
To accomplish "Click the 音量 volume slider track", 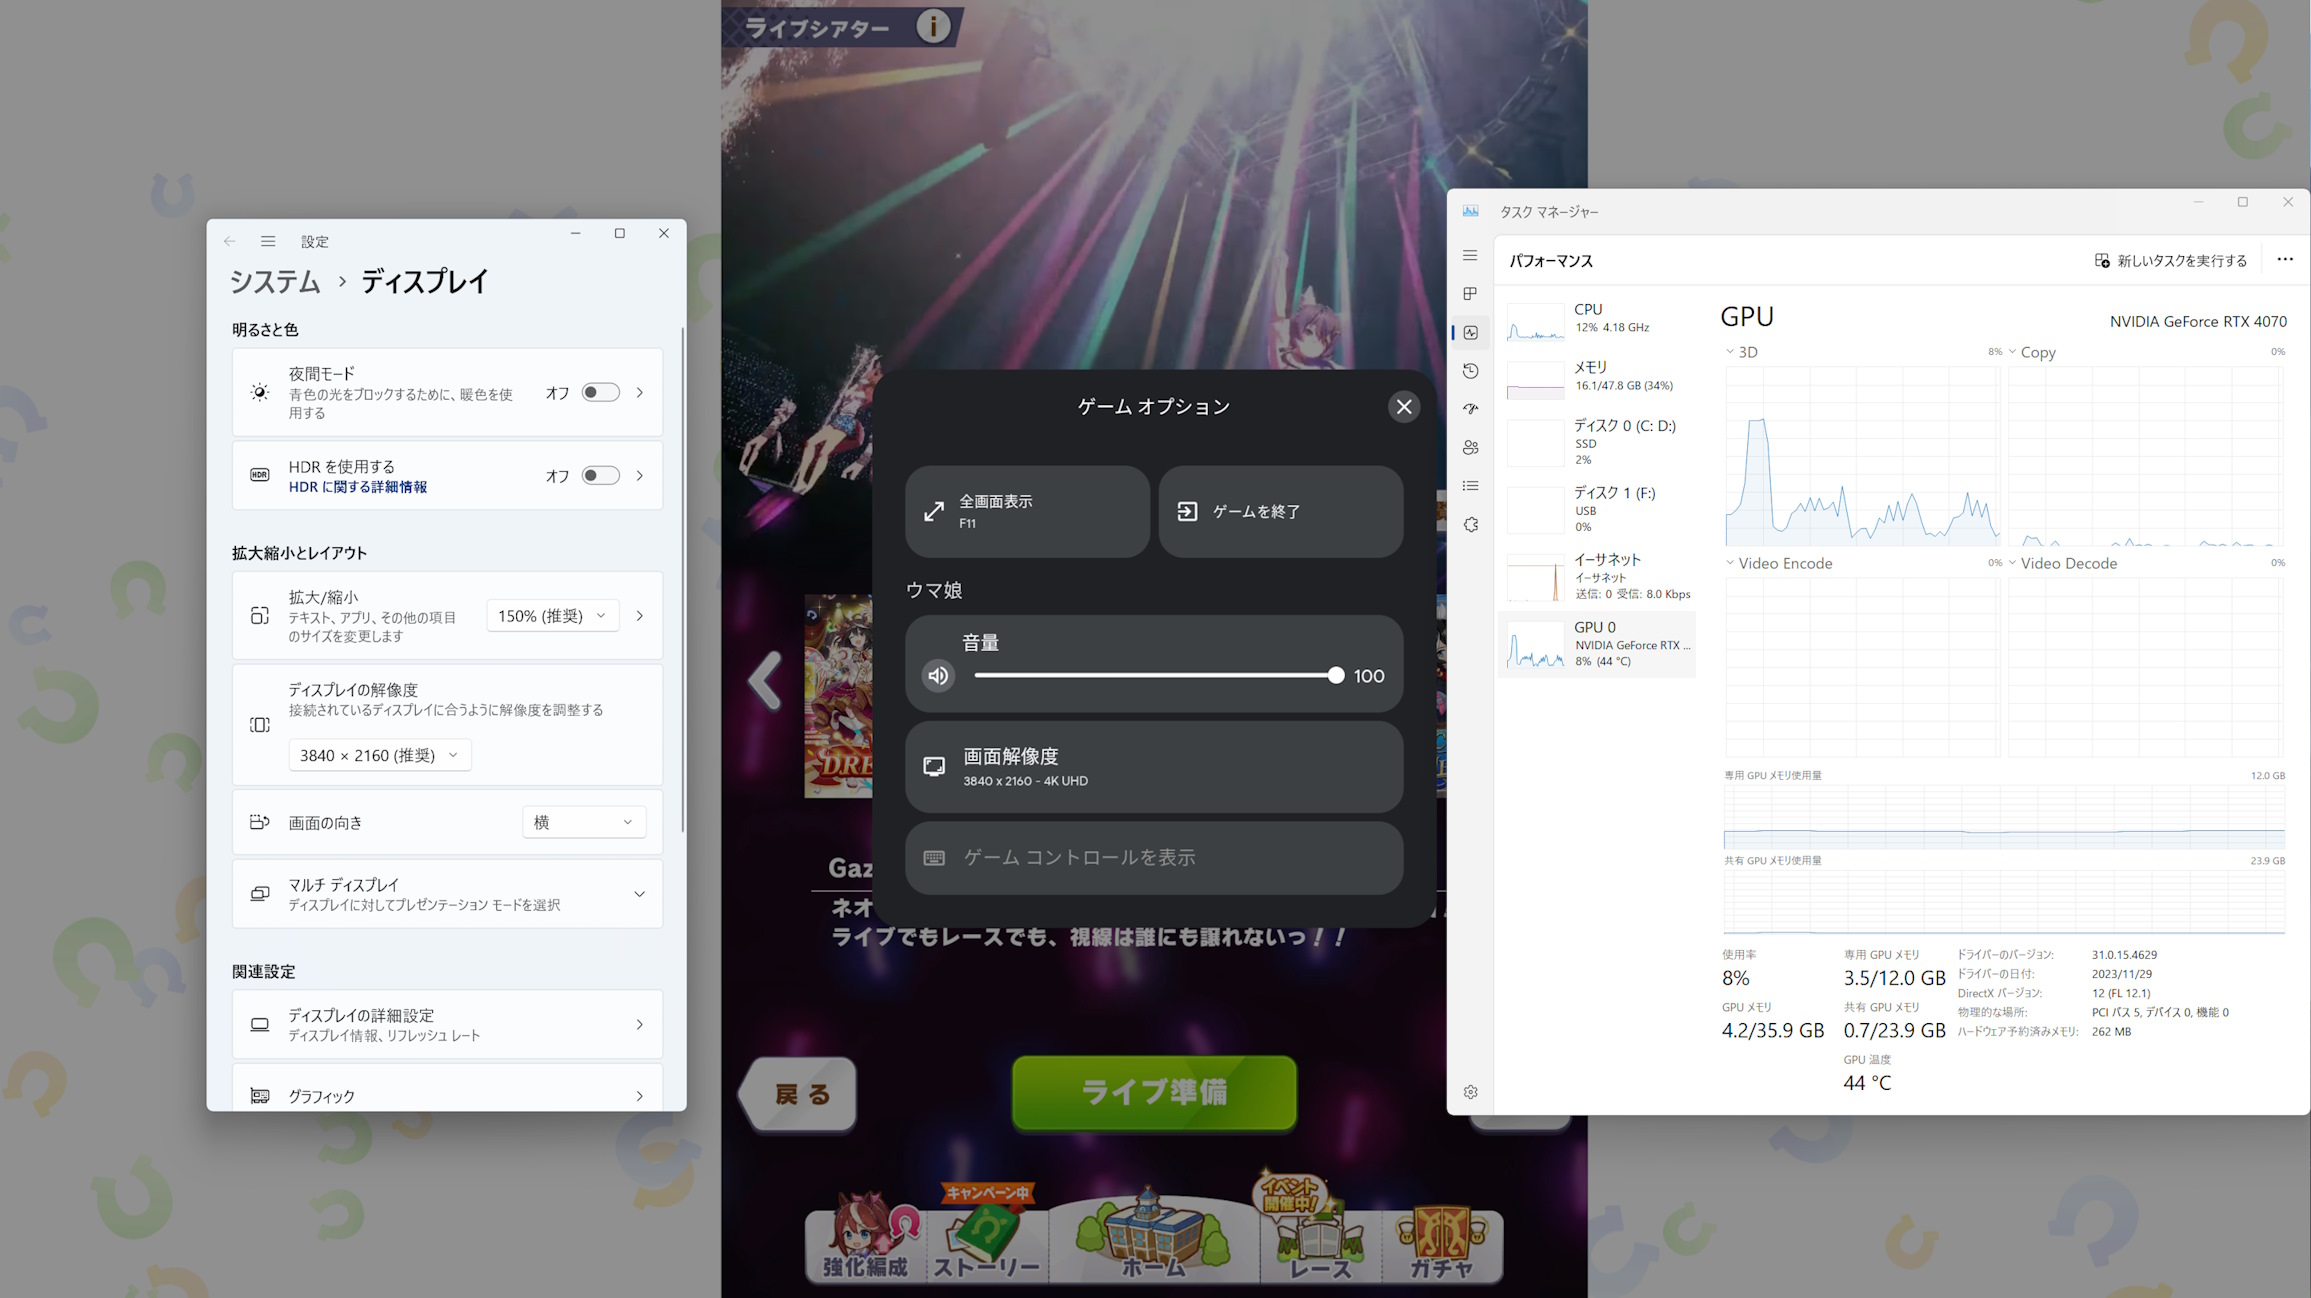I will tap(1155, 676).
